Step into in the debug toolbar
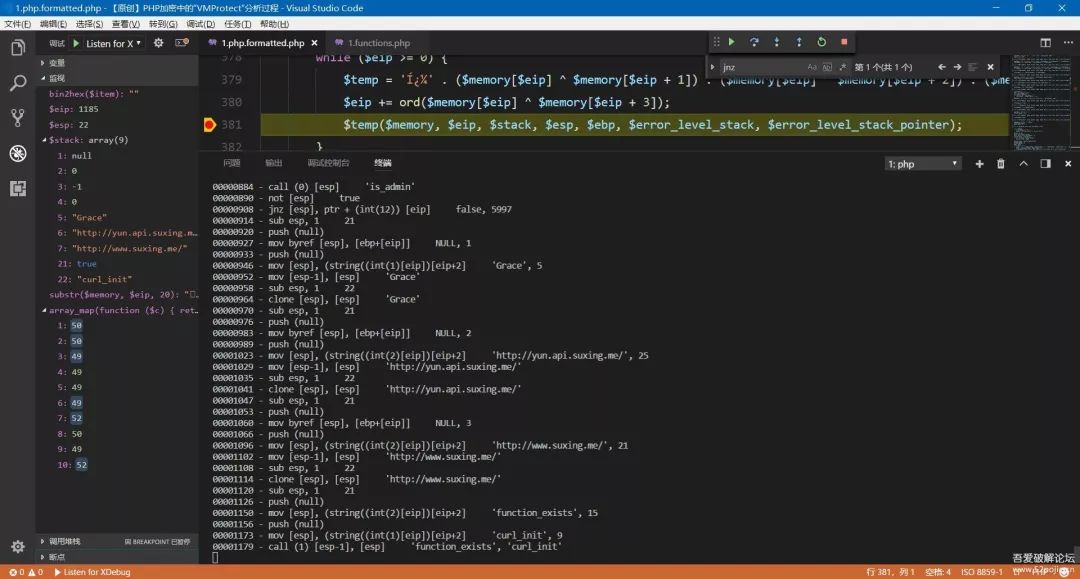The image size is (1080, 579). [777, 42]
